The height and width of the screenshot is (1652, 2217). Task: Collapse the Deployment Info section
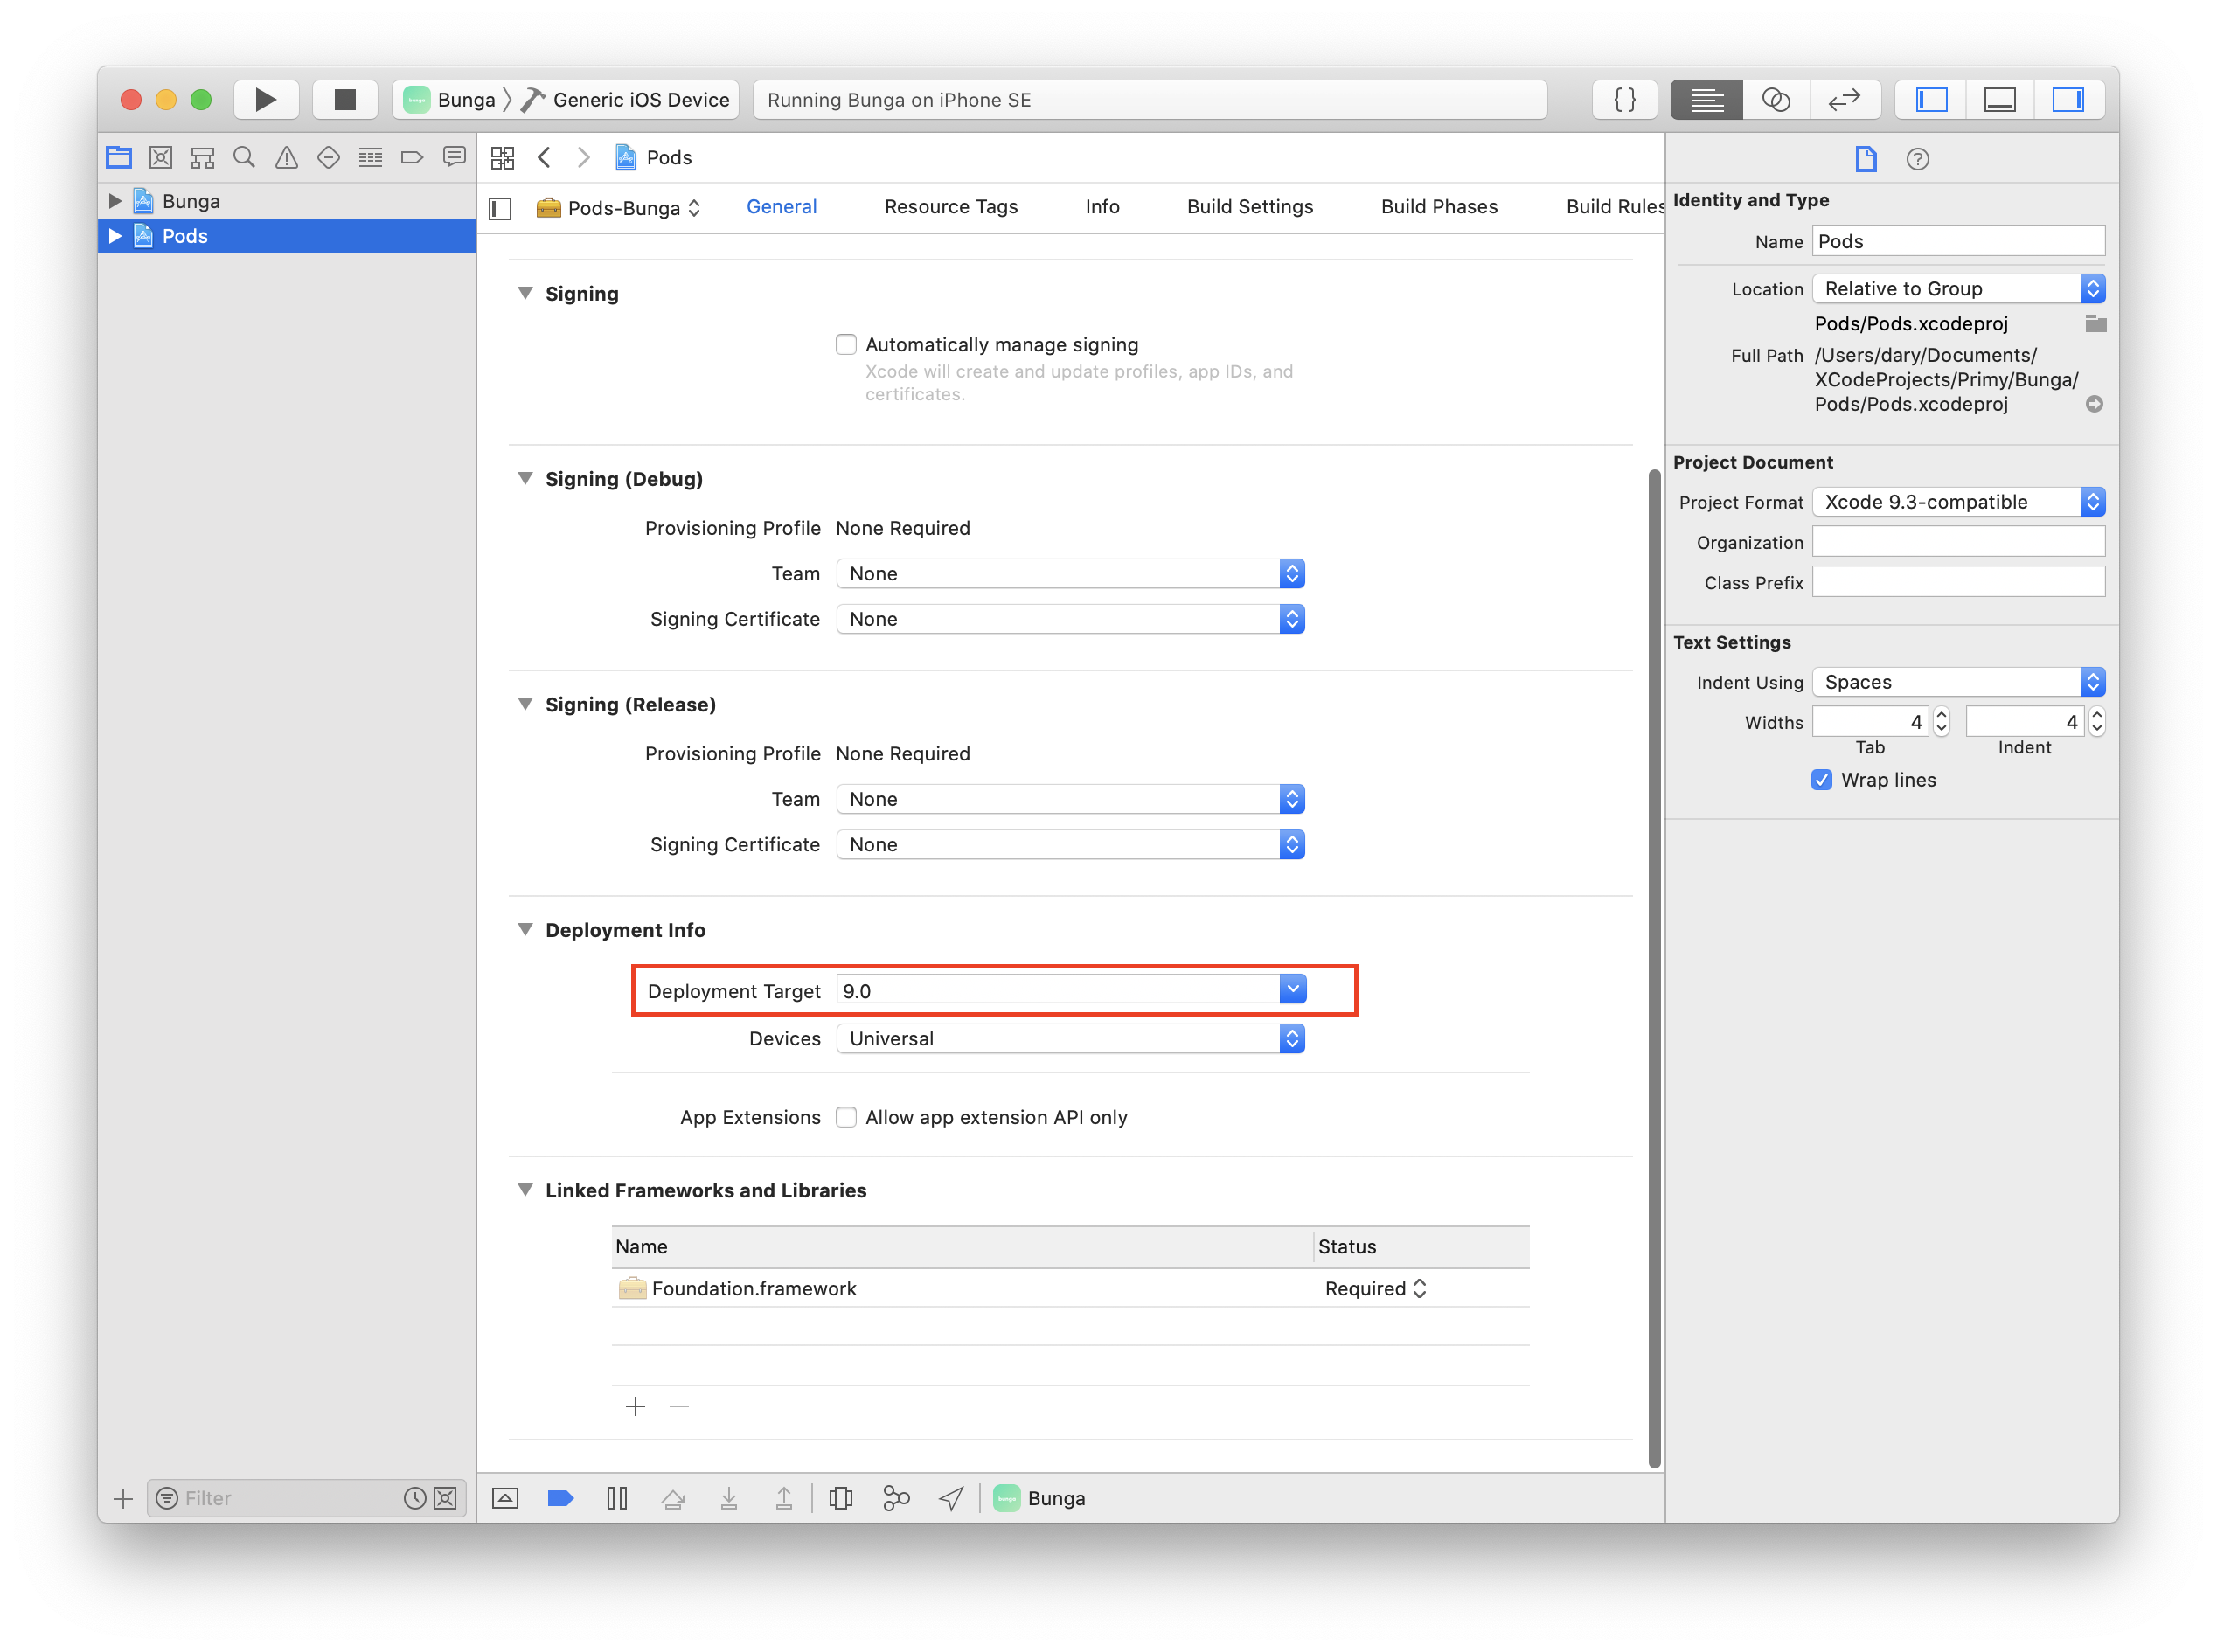tap(525, 929)
